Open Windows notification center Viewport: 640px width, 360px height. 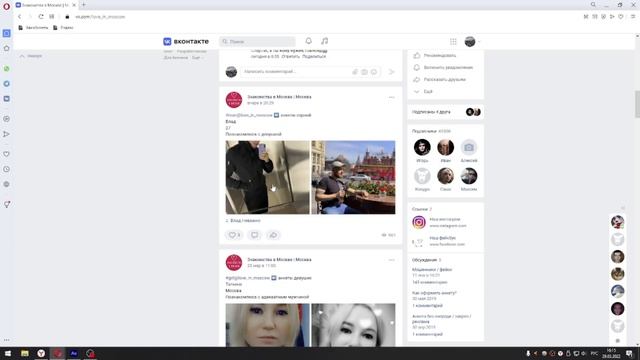(x=629, y=353)
